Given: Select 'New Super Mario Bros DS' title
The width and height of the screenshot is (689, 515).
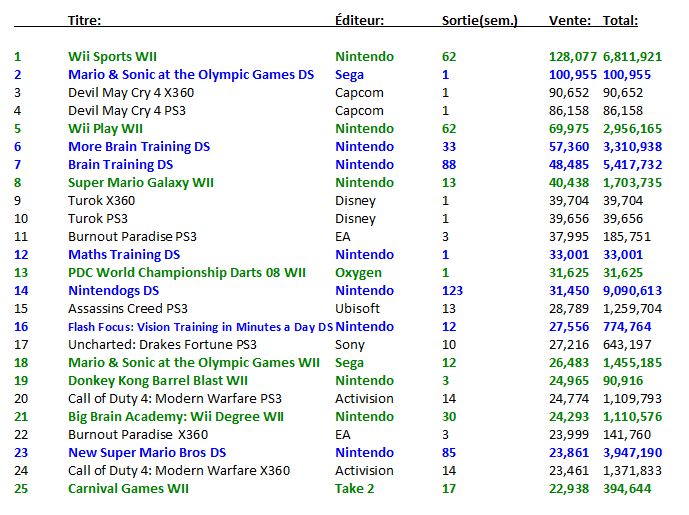Looking at the screenshot, I should [x=147, y=453].
